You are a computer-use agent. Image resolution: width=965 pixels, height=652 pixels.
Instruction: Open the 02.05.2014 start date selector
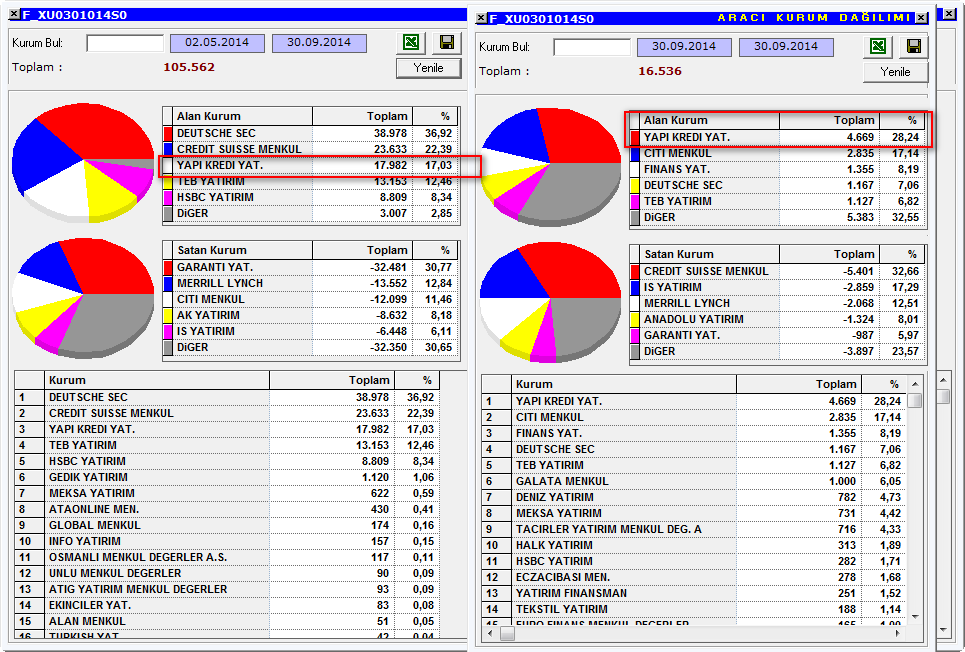point(217,43)
